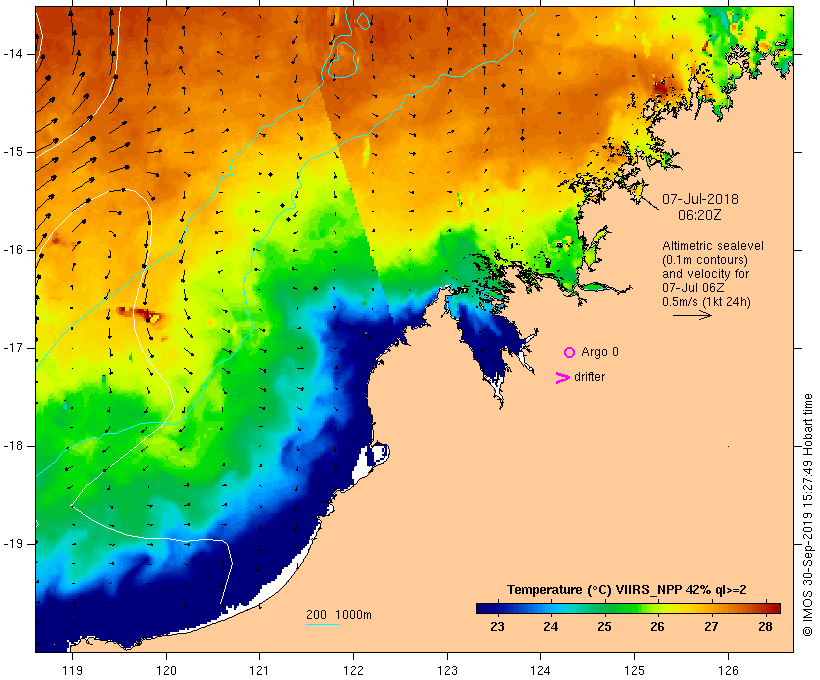Click the latitude axis label -18

coord(13,446)
